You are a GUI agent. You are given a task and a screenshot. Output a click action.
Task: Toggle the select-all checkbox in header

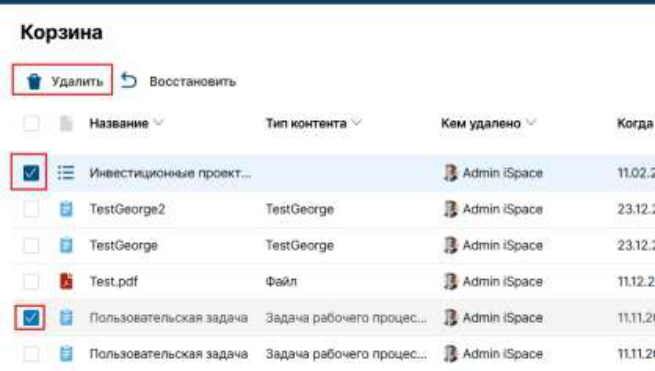coord(31,124)
